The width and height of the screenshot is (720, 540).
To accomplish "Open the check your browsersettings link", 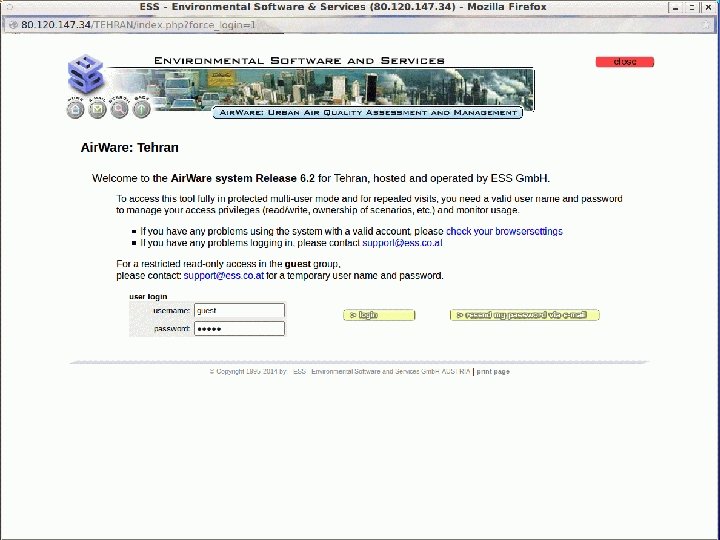I will pyautogui.click(x=504, y=231).
